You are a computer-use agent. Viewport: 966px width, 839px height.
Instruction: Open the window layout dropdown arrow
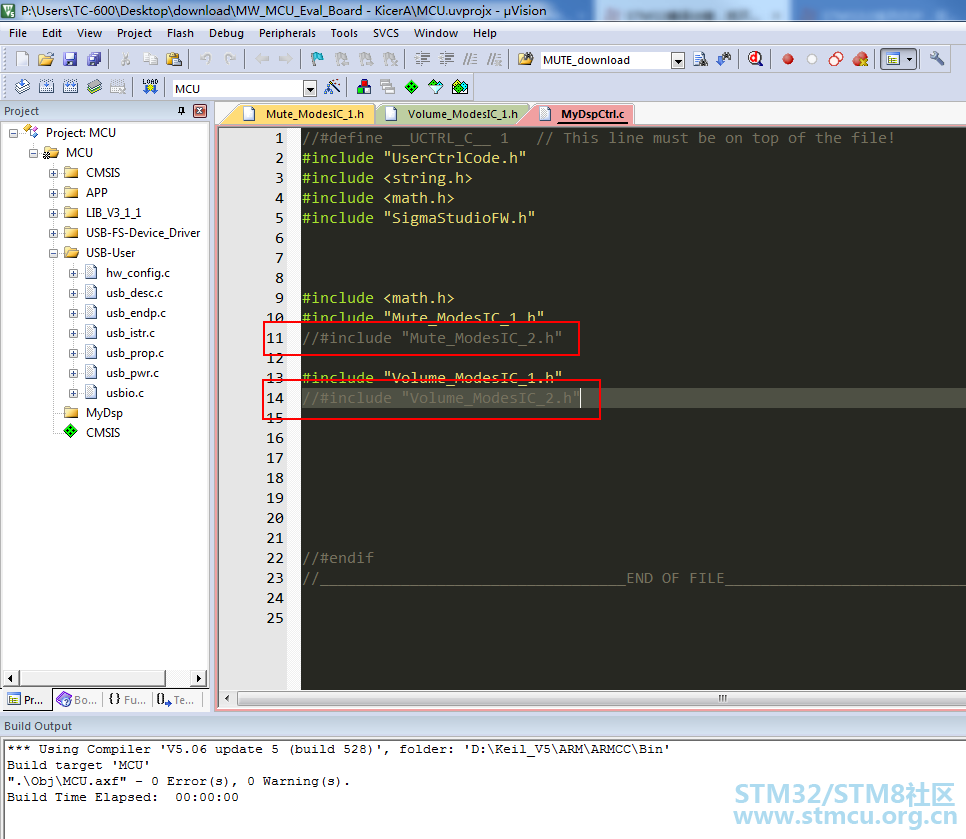click(909, 59)
